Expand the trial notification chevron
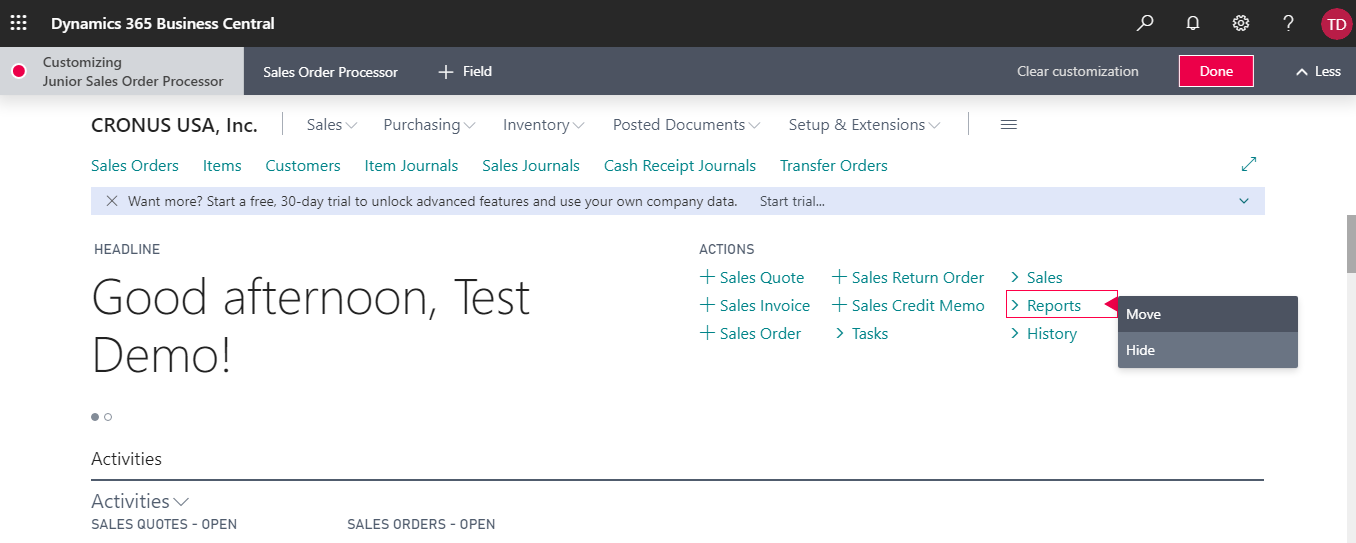Image resolution: width=1356 pixels, height=543 pixels. pos(1244,201)
